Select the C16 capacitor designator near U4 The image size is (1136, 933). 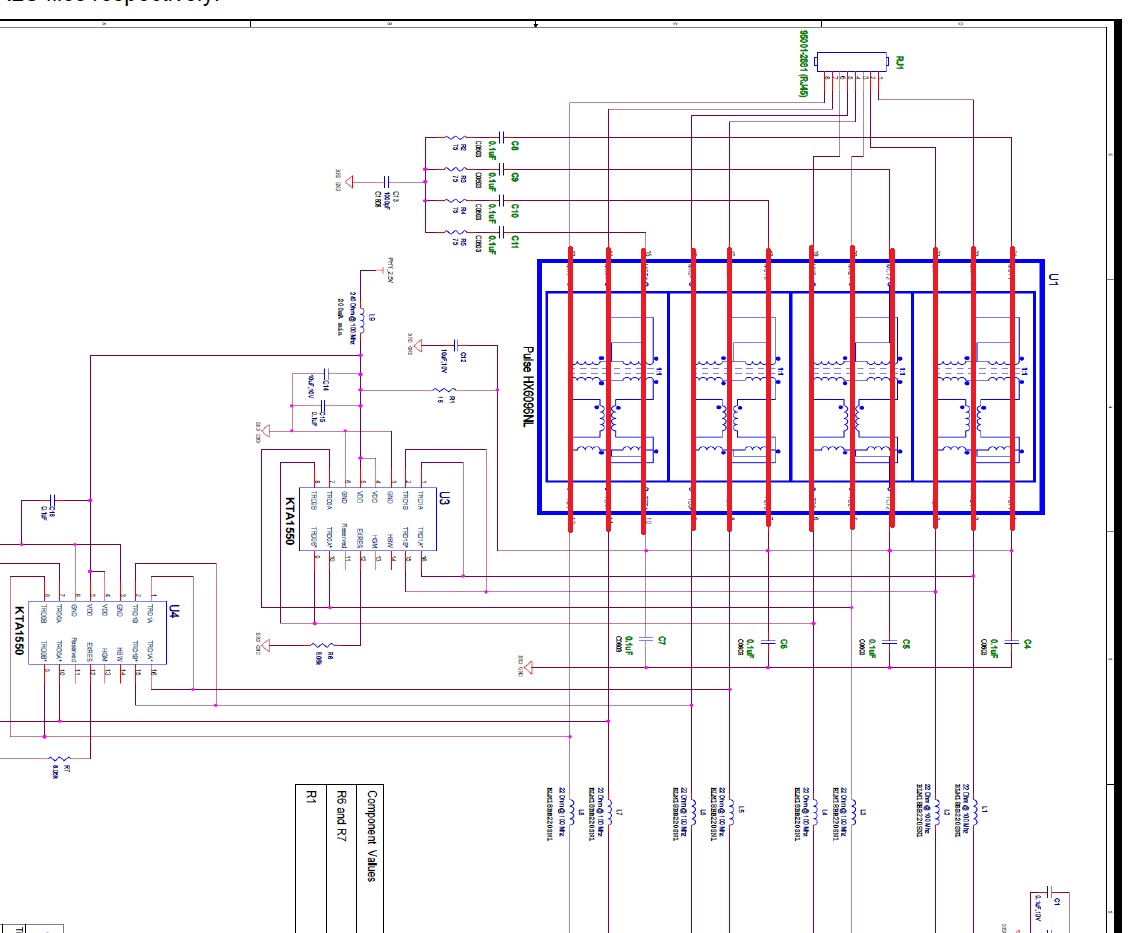tap(51, 510)
